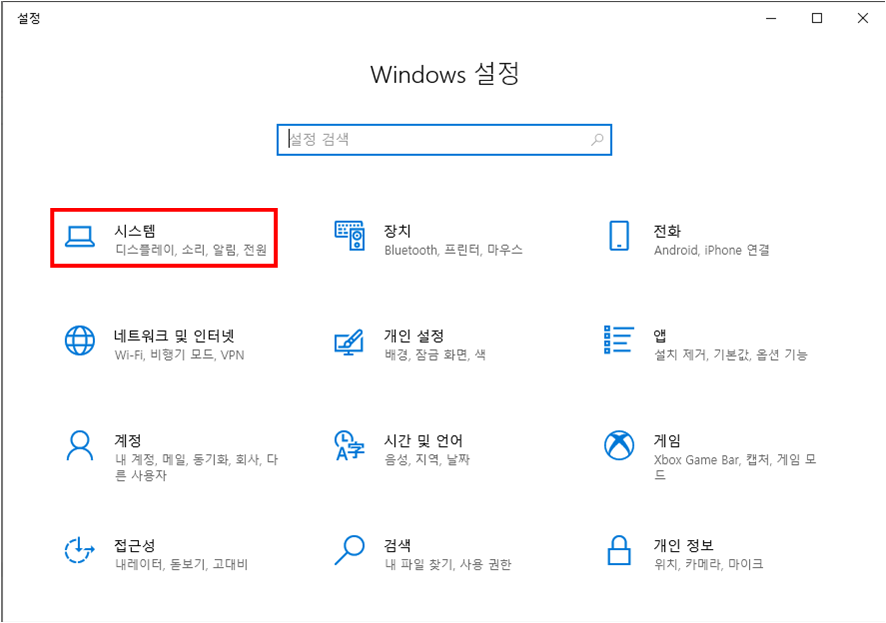Open the 개인 정보 padlock icon

point(619,550)
